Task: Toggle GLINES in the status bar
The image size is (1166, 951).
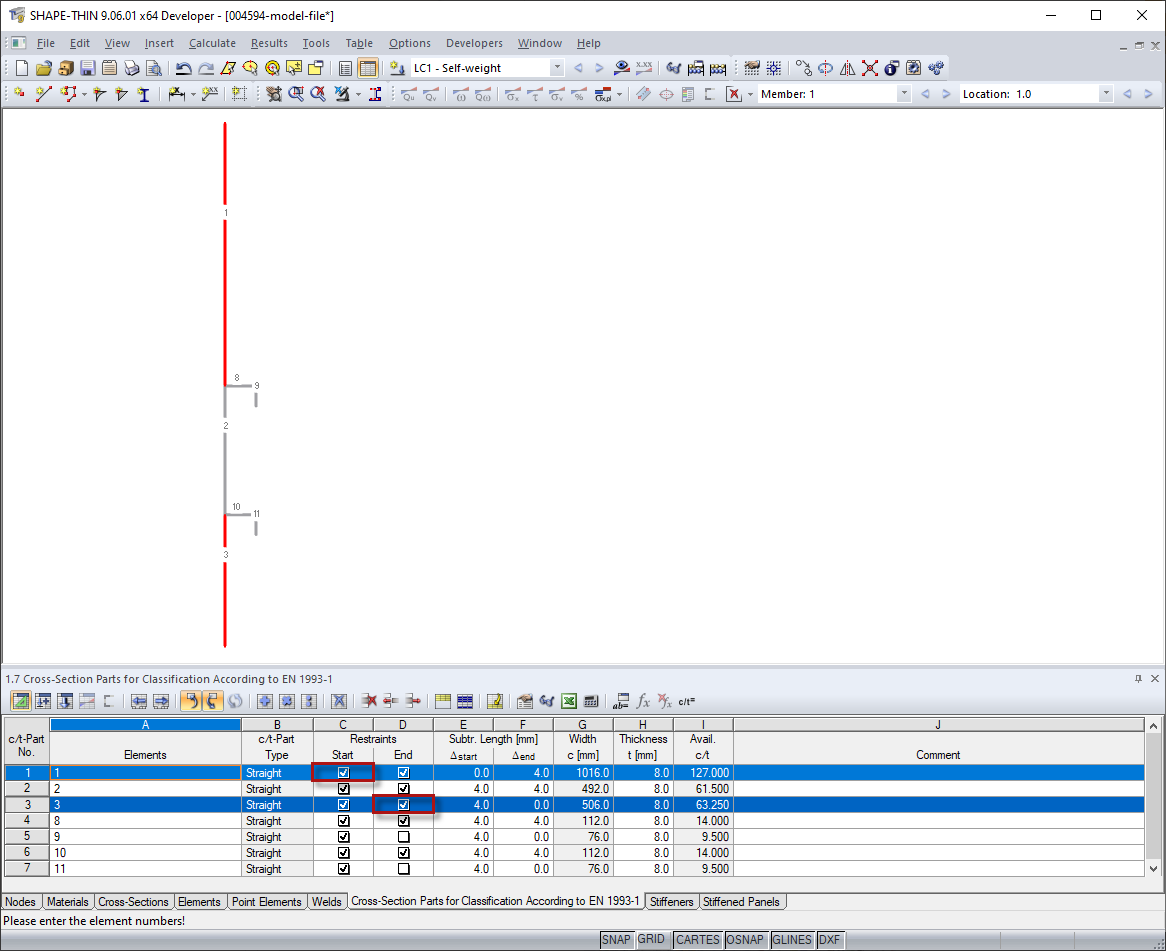Action: pos(792,940)
